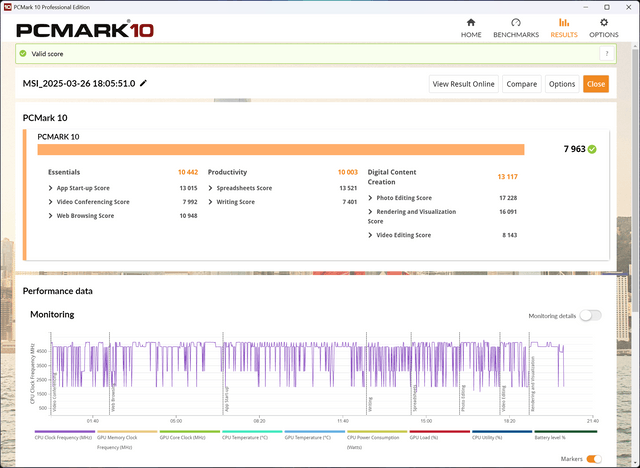Click the Spreadsheets Score value 13 521

(x=348, y=188)
